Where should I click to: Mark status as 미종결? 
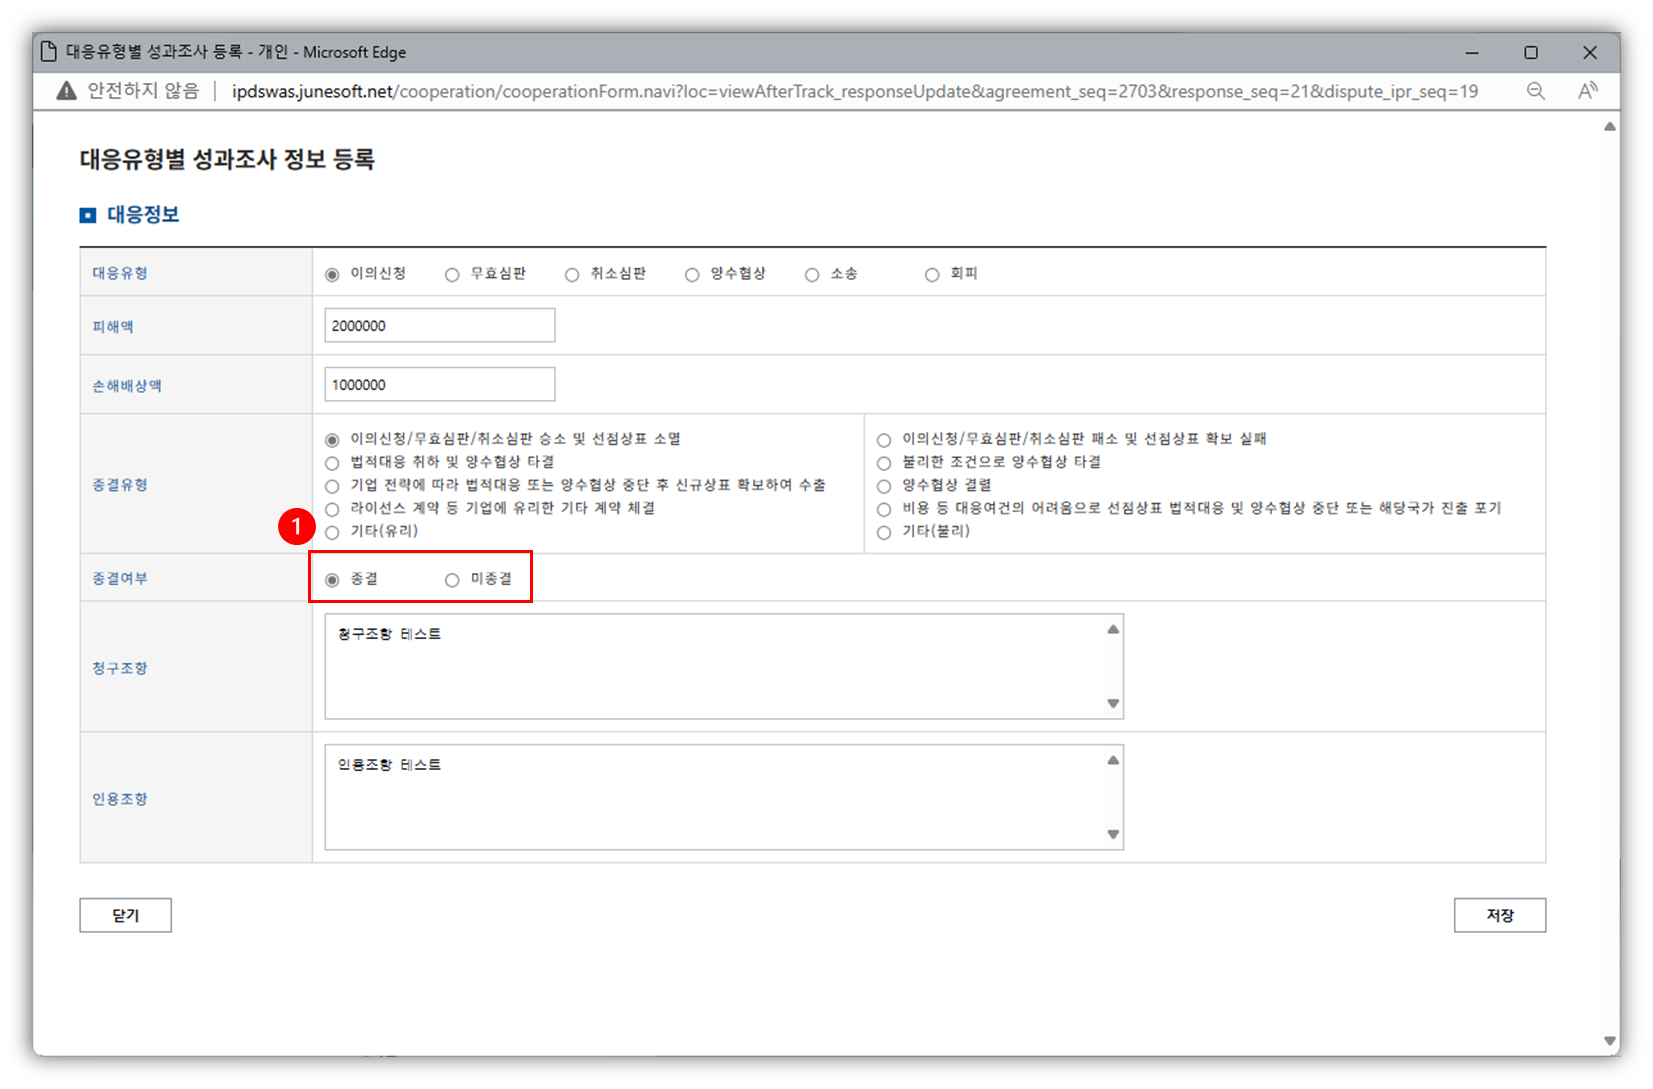pyautogui.click(x=452, y=580)
